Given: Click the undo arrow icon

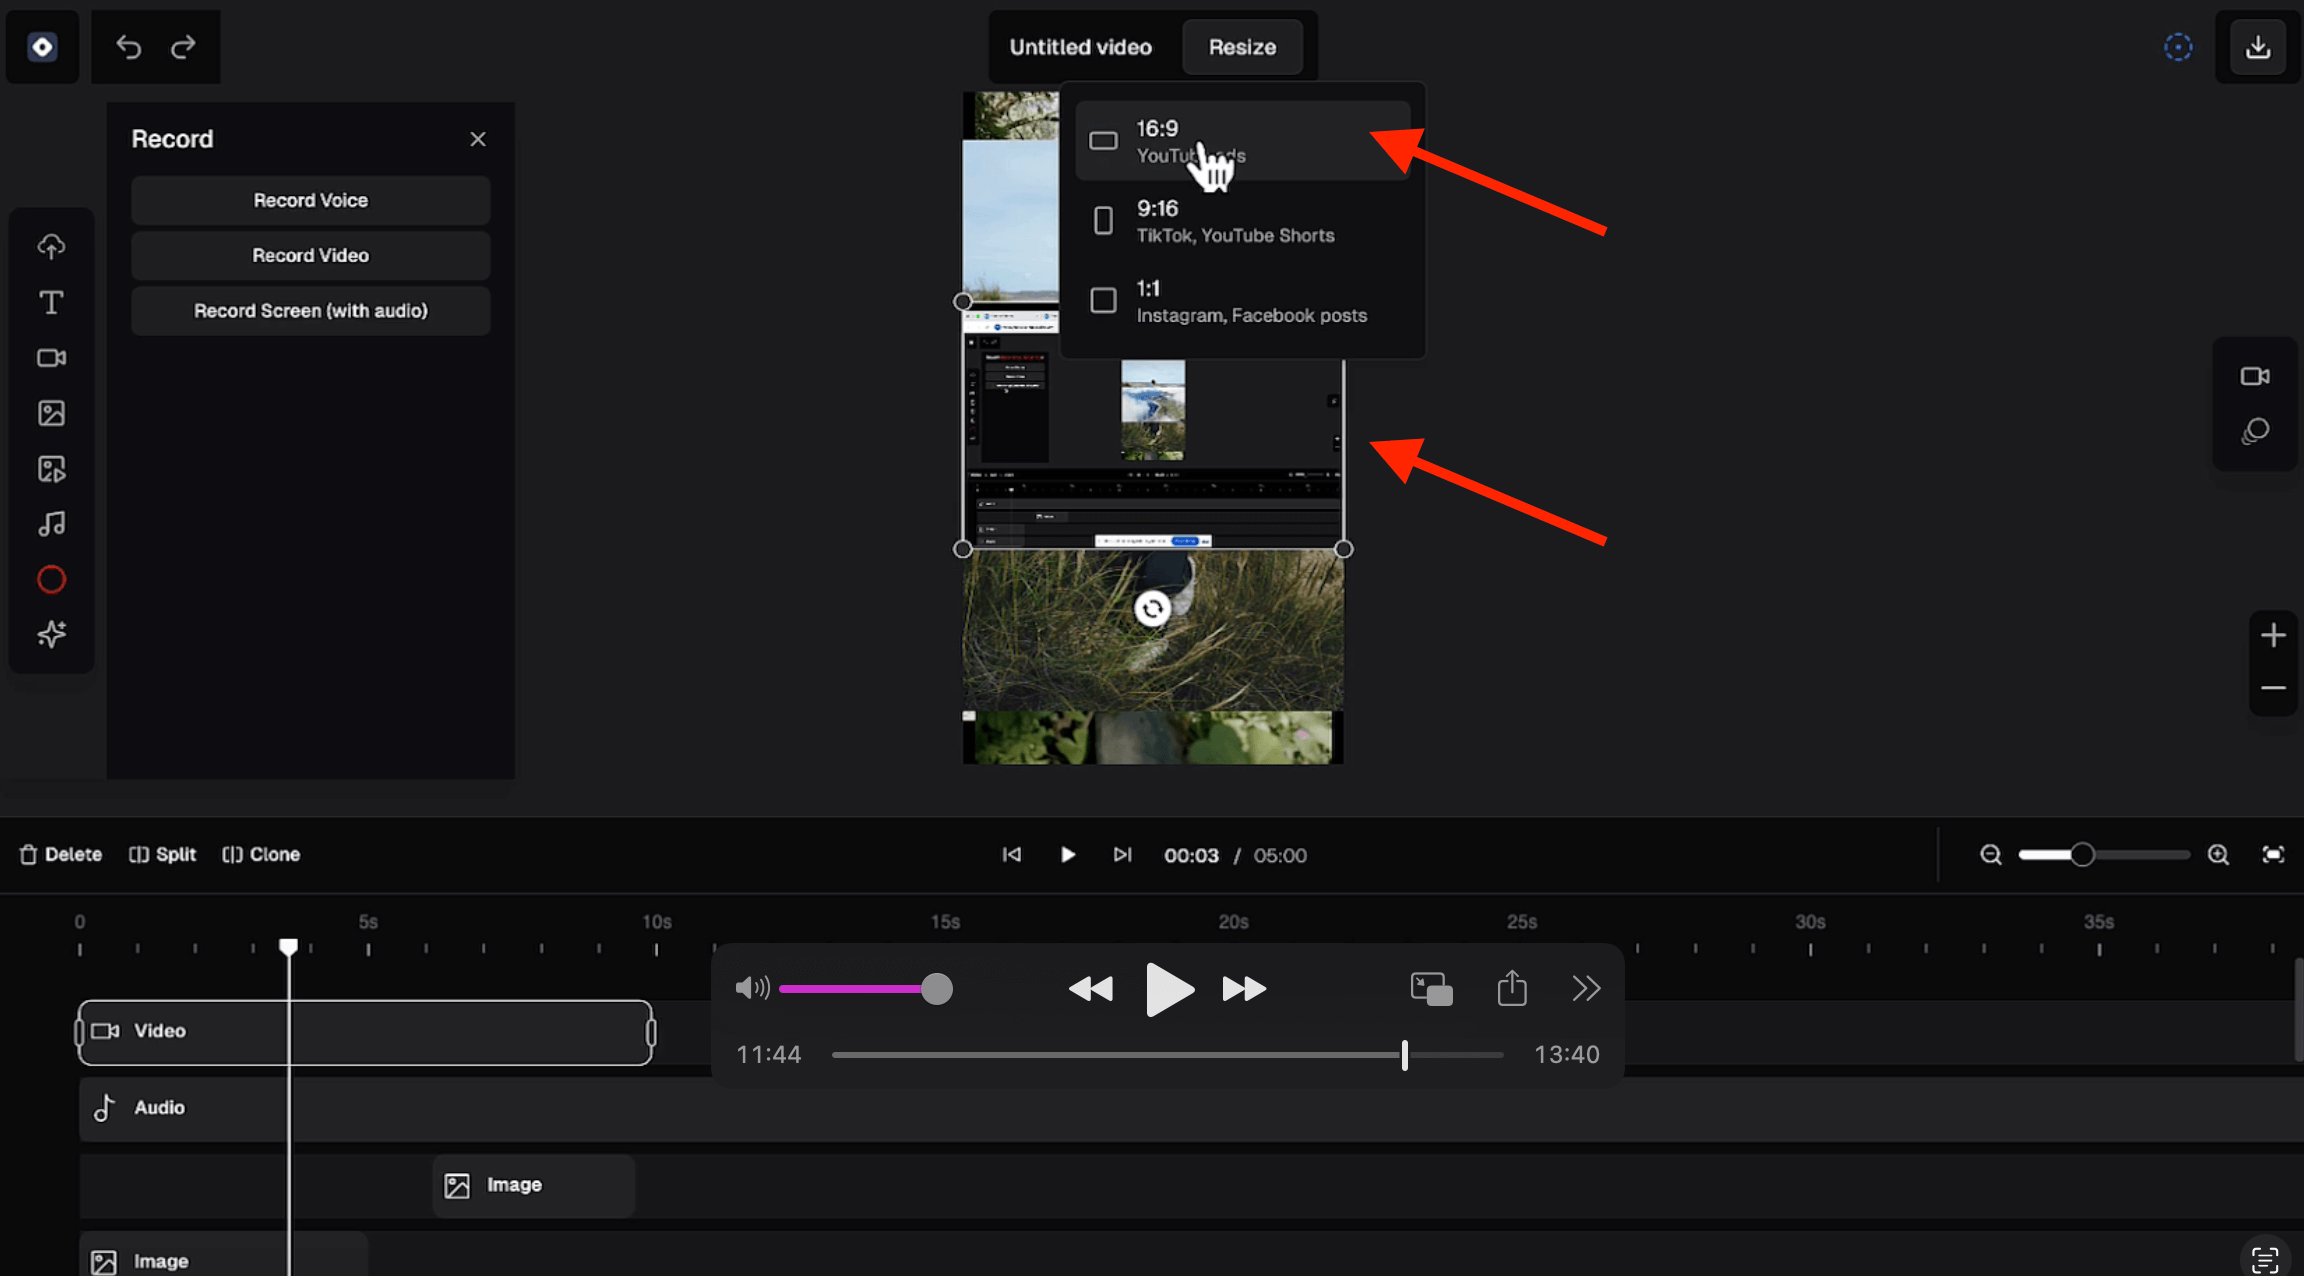Looking at the screenshot, I should pos(128,47).
